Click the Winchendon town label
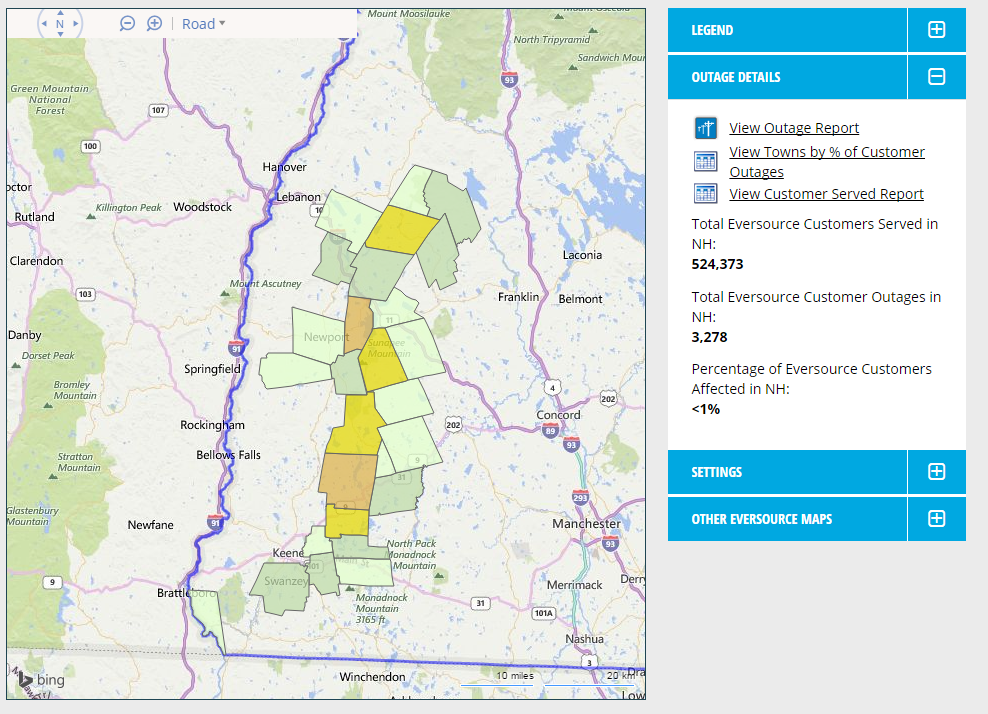988x714 pixels. 372,677
